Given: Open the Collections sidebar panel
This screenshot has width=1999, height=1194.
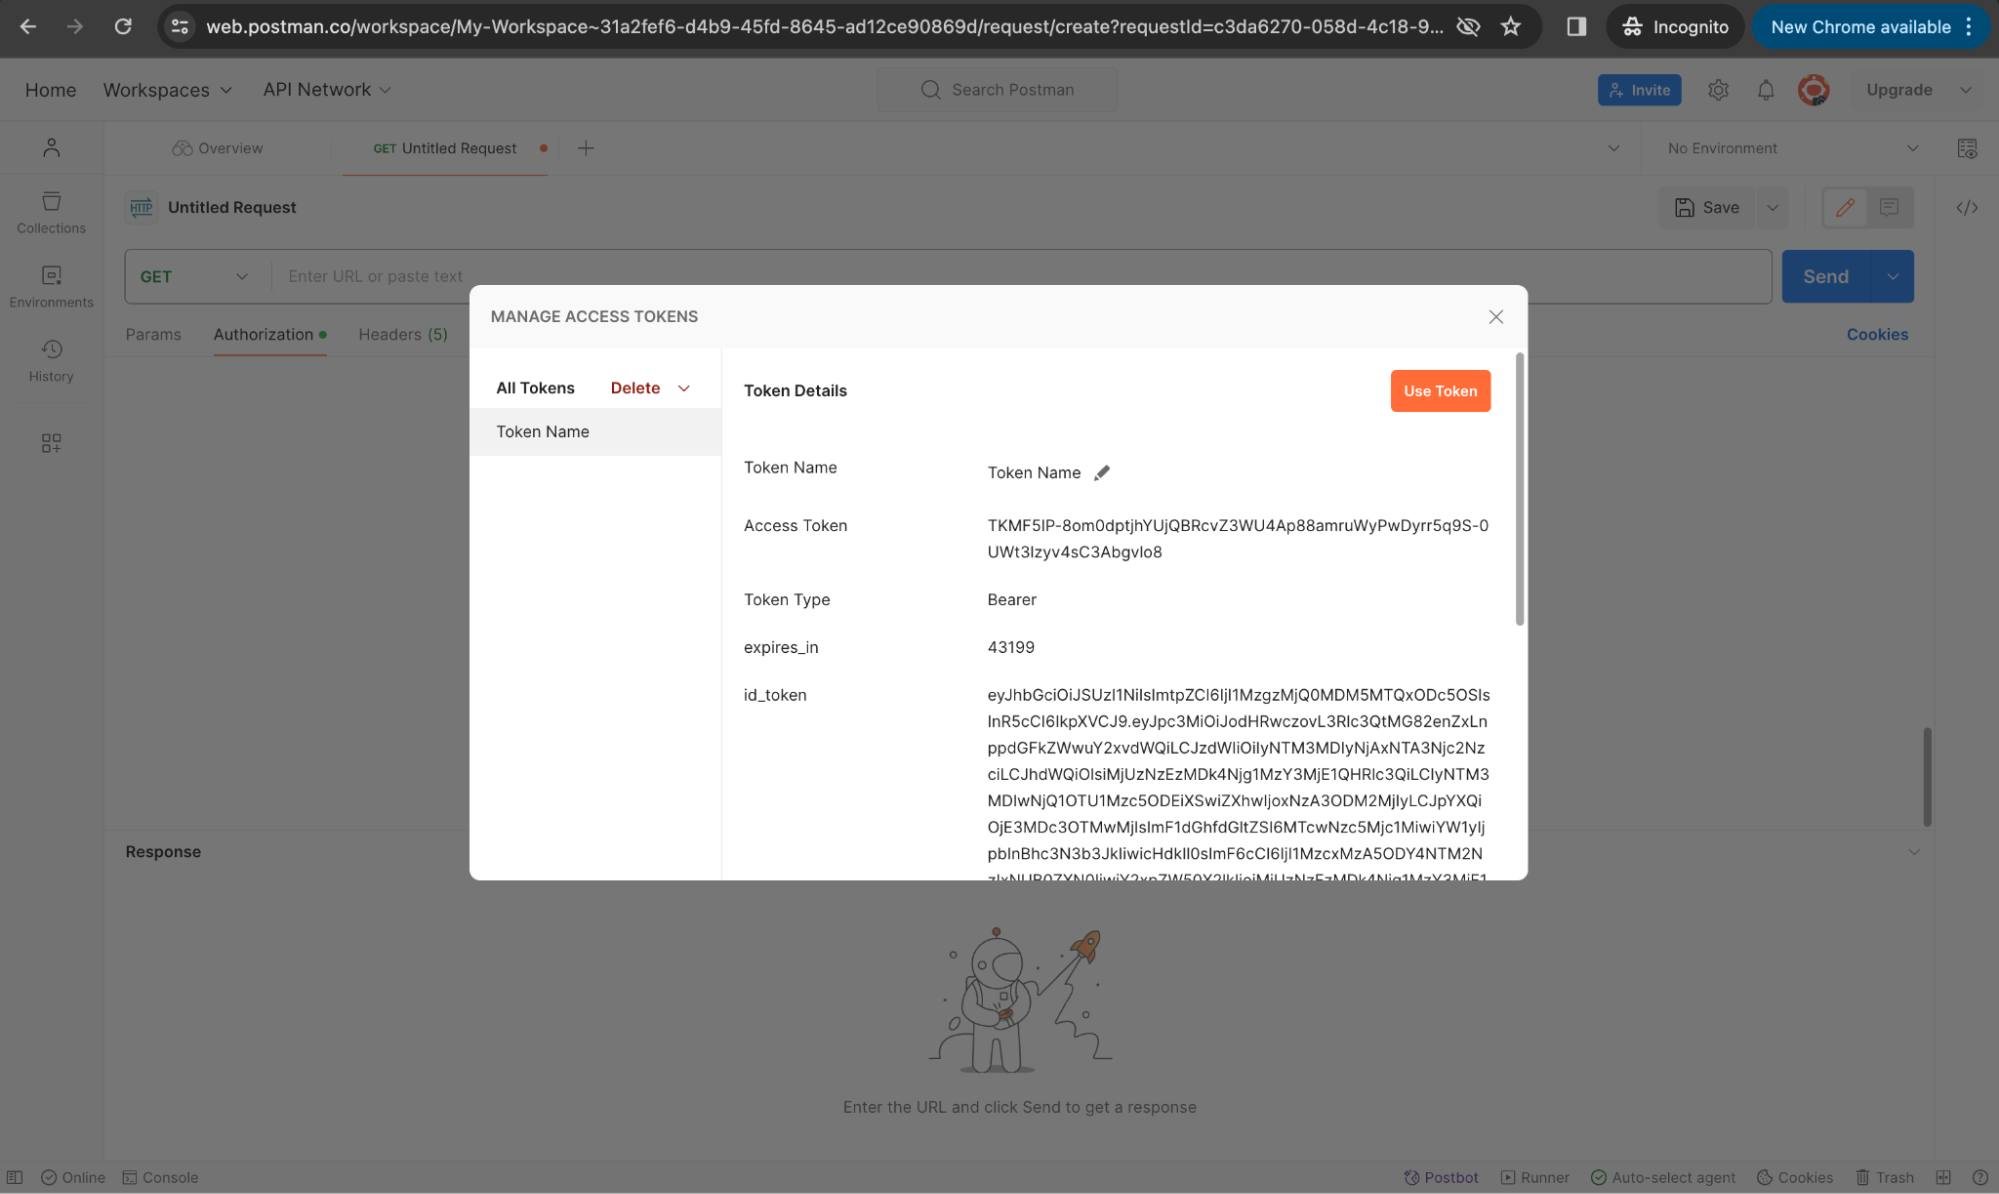Looking at the screenshot, I should pyautogui.click(x=51, y=212).
